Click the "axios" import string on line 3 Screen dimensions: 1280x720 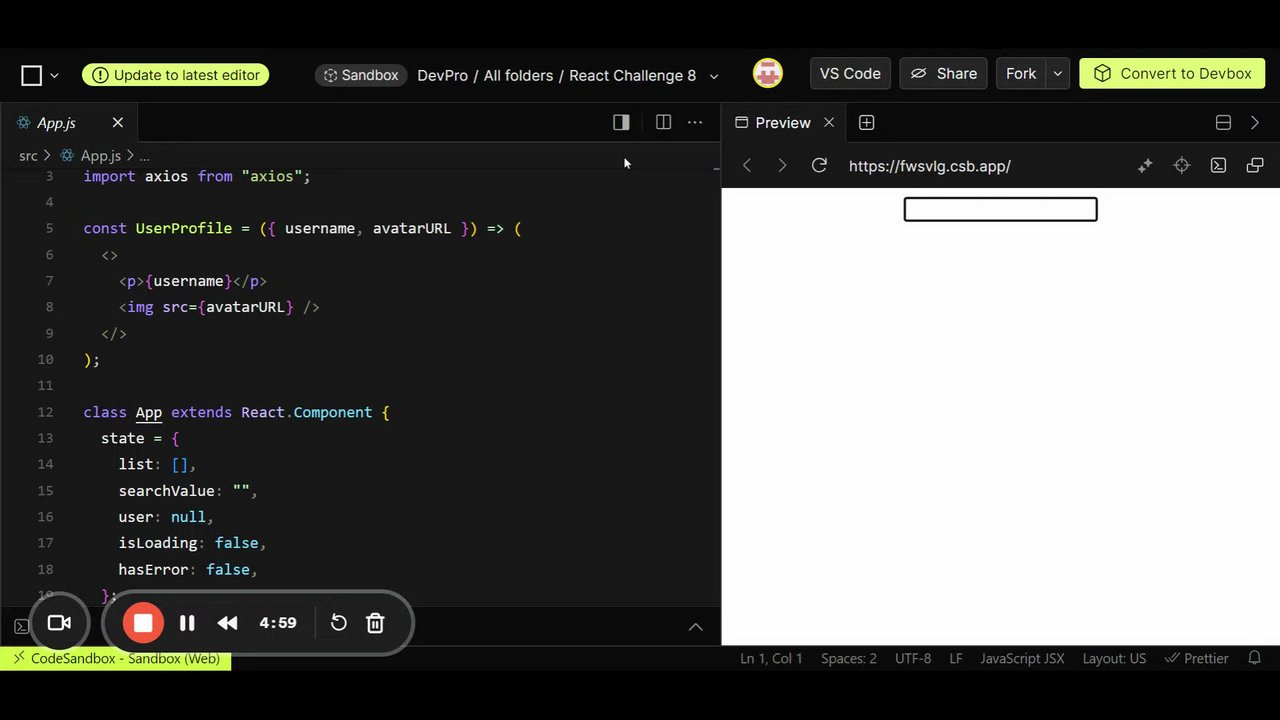point(271,176)
